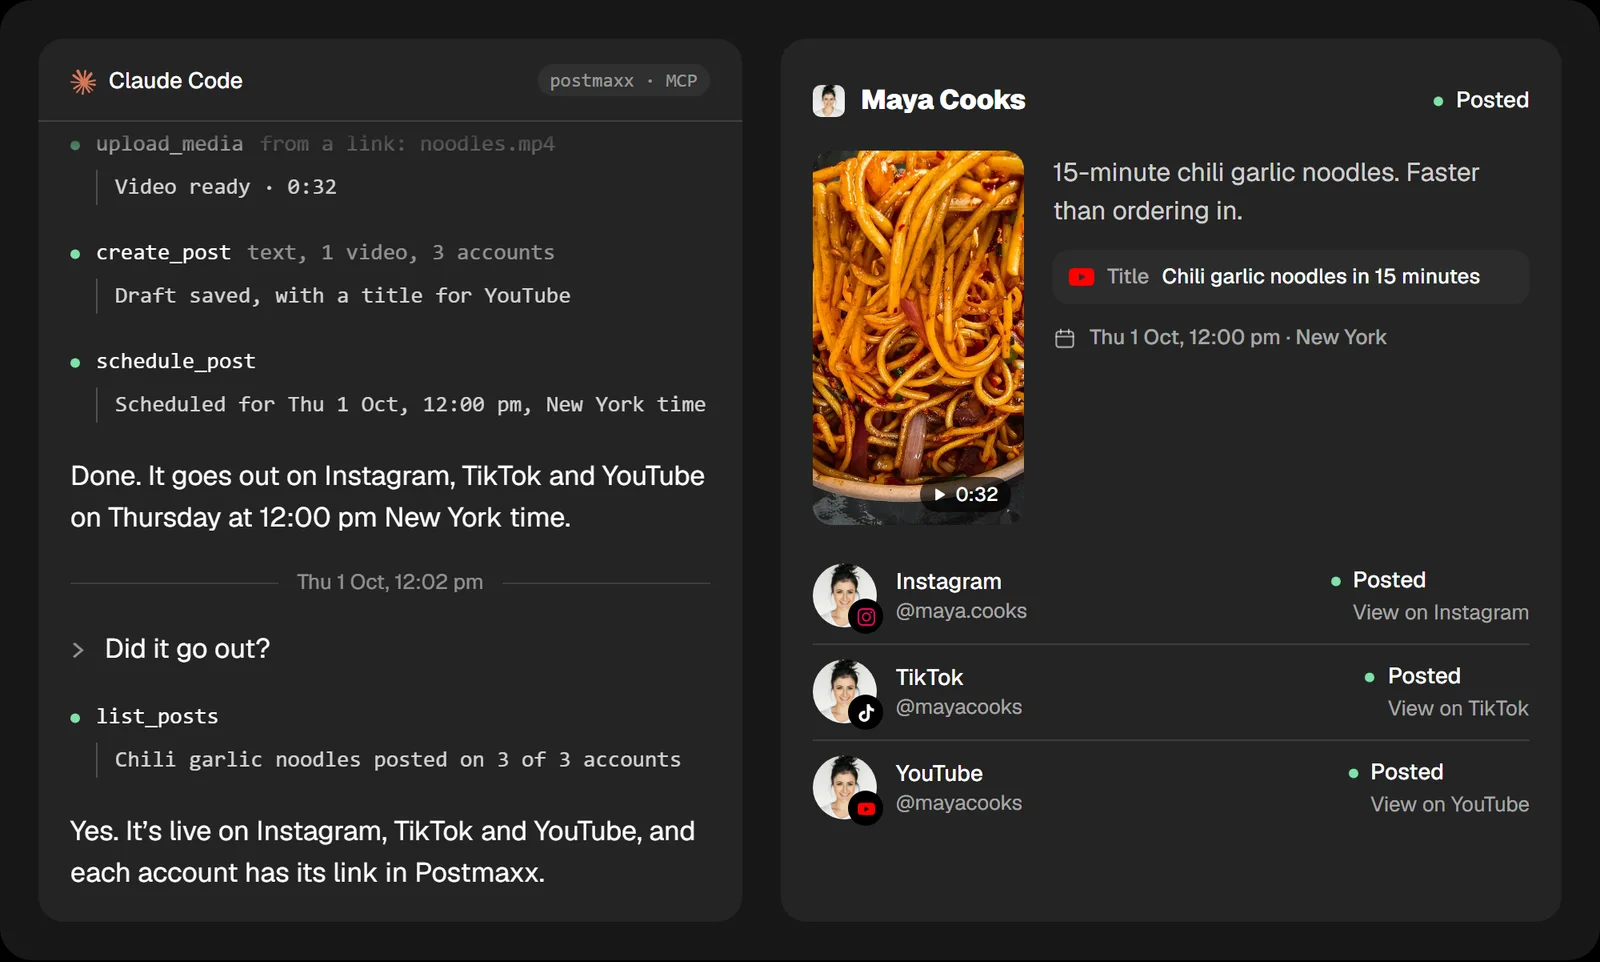Screen dimensions: 1600x962
Task: Open the noodles video thumbnail
Action: [x=918, y=337]
